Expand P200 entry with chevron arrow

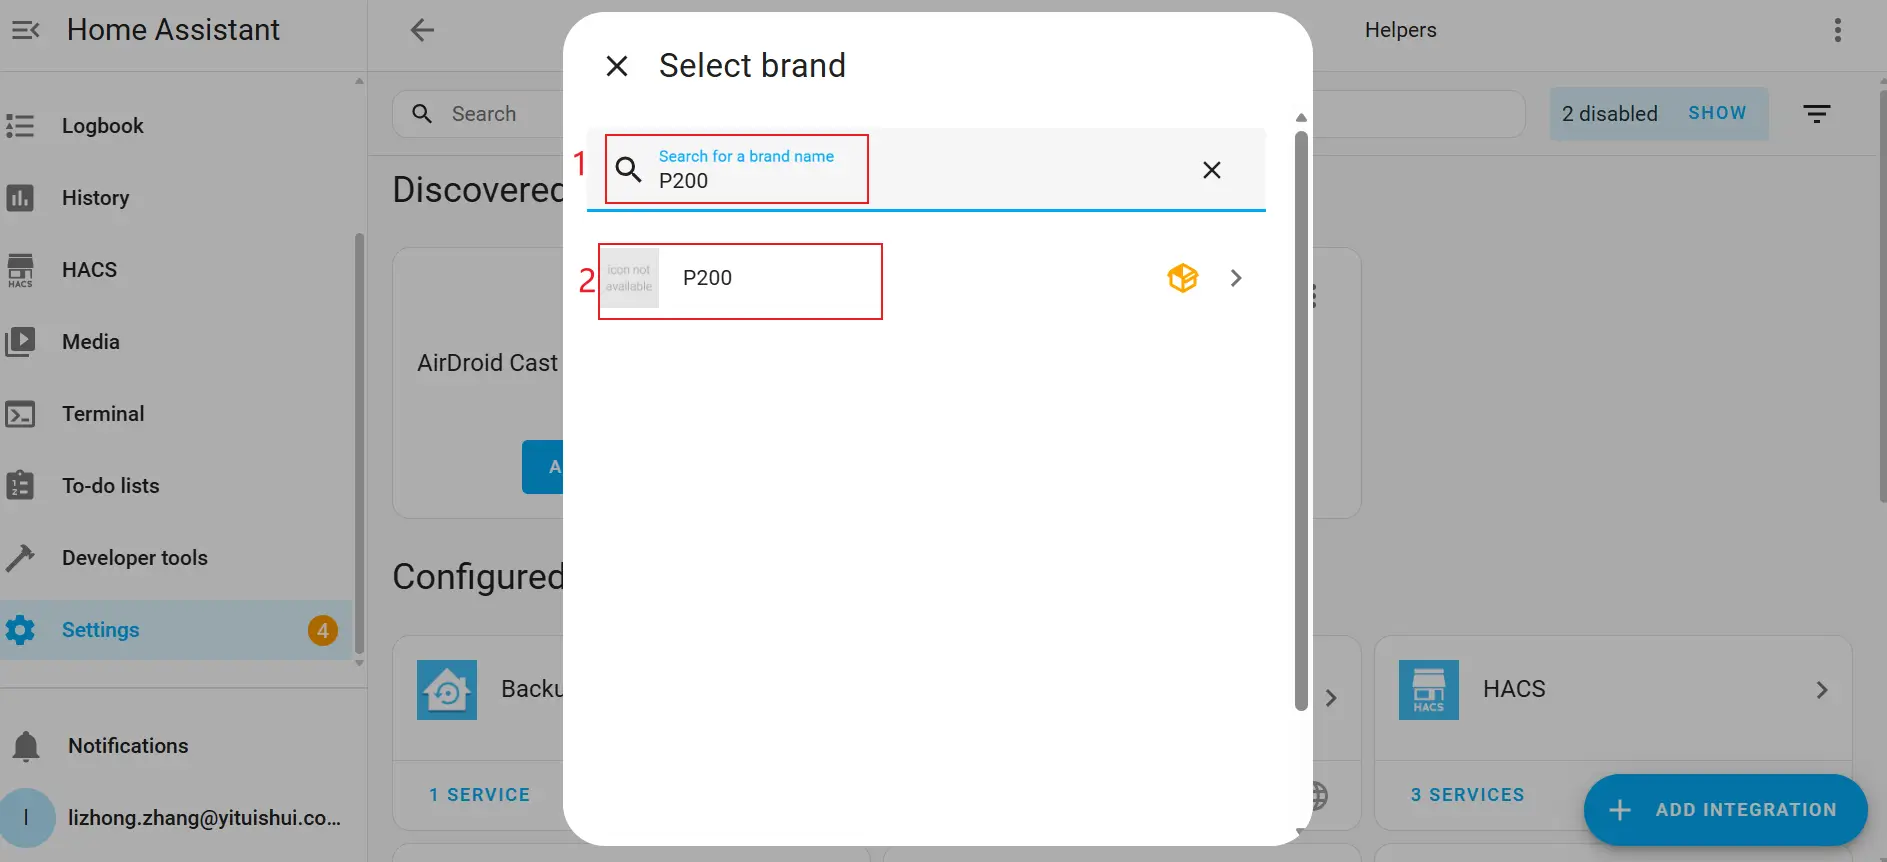(1236, 278)
